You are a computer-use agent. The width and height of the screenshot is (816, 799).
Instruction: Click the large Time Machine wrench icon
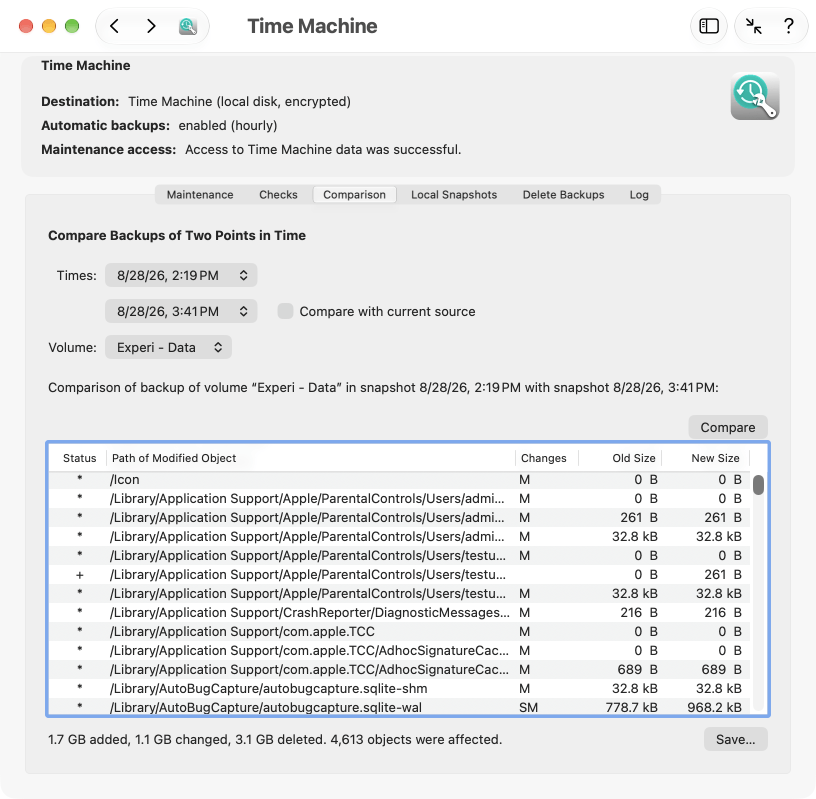(x=755, y=97)
